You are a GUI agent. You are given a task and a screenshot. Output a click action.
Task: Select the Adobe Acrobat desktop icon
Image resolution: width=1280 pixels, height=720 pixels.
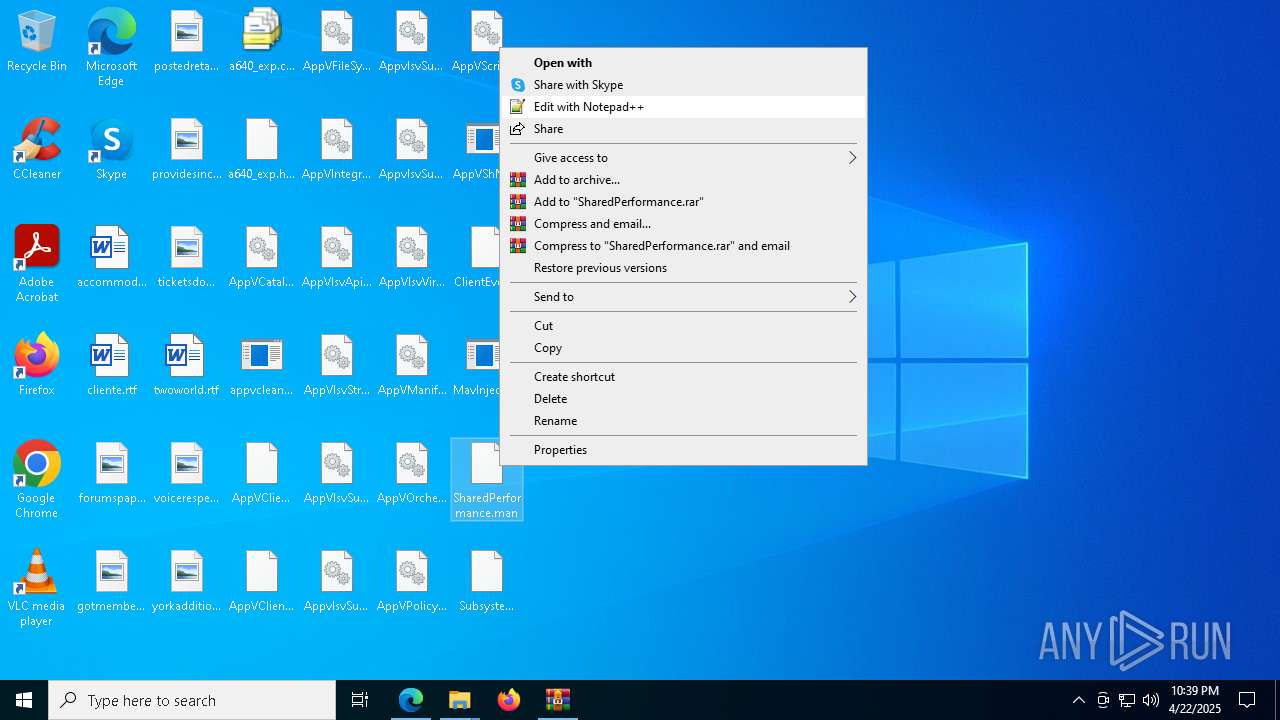coord(37,264)
